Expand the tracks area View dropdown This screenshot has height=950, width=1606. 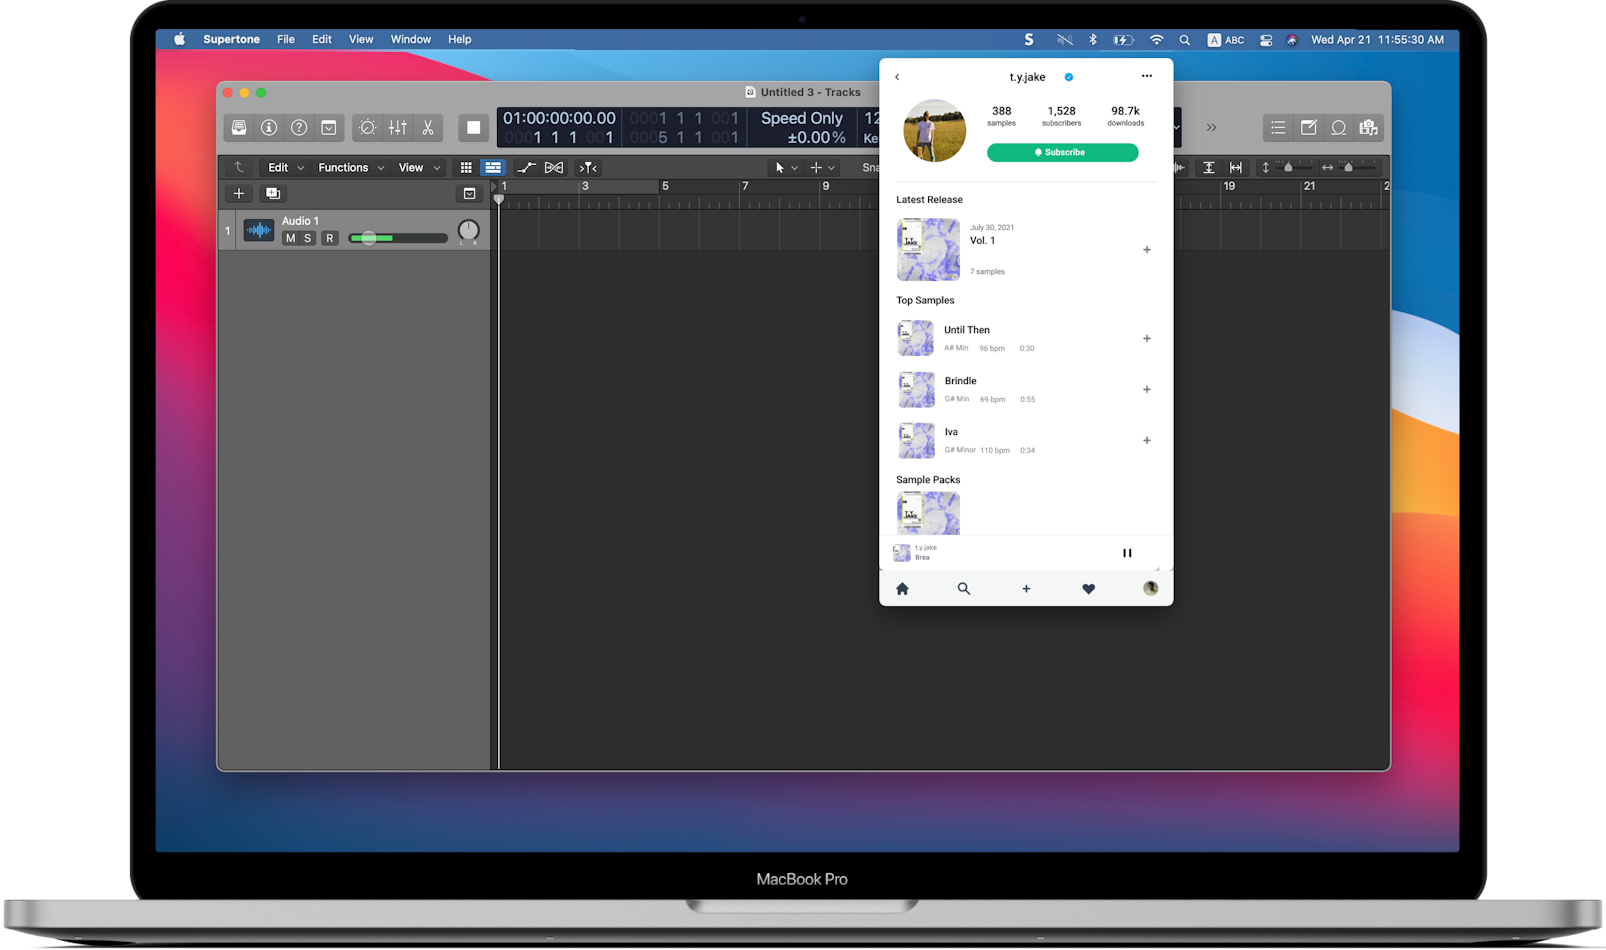pos(419,168)
